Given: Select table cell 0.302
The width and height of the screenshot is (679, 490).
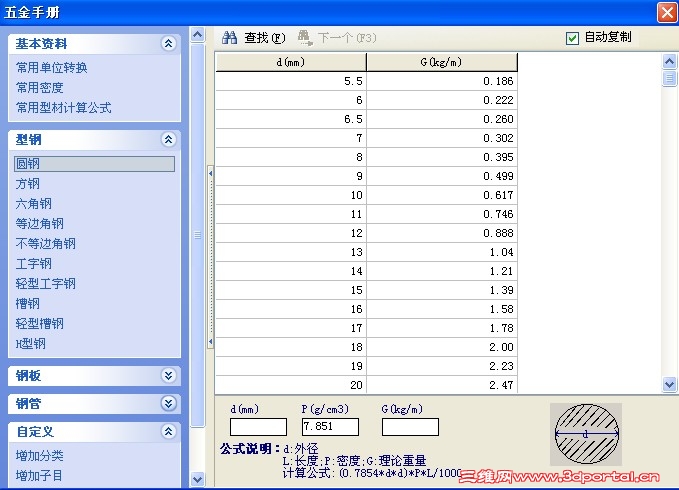Looking at the screenshot, I should (x=442, y=139).
